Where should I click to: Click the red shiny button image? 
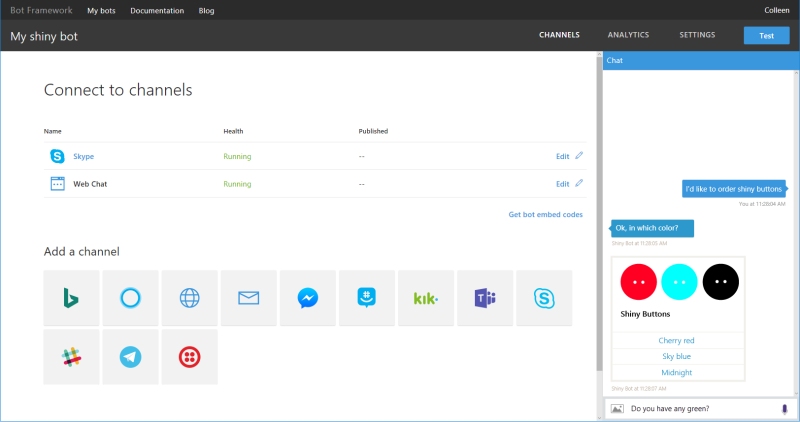638,282
